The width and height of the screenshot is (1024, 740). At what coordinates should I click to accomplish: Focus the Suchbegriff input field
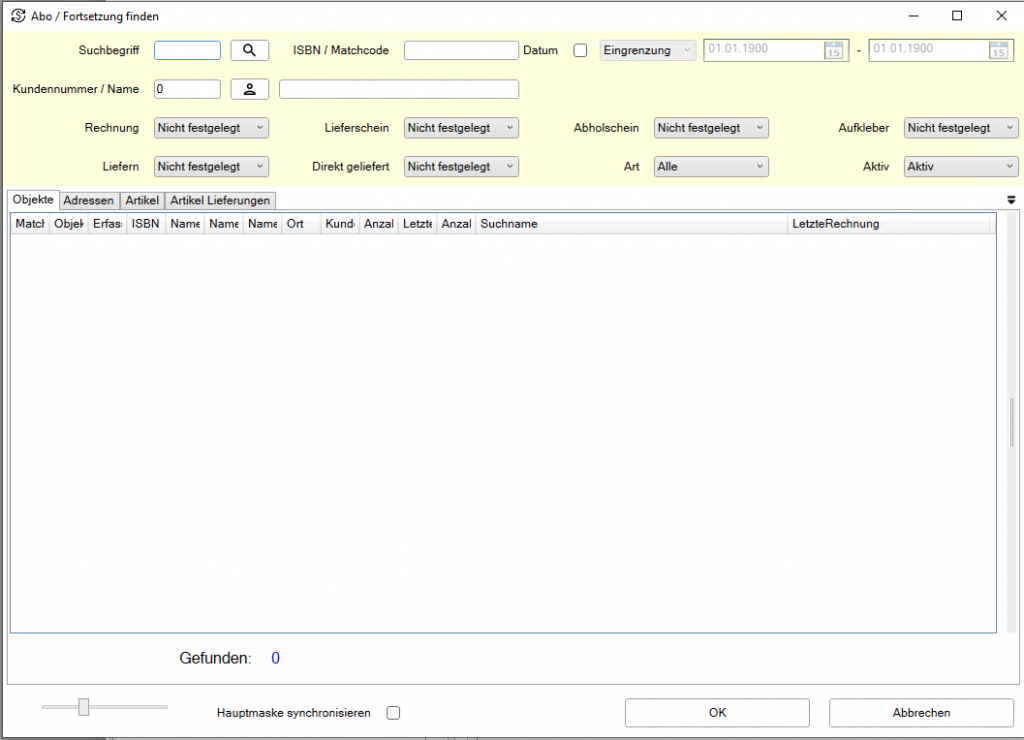(x=187, y=50)
